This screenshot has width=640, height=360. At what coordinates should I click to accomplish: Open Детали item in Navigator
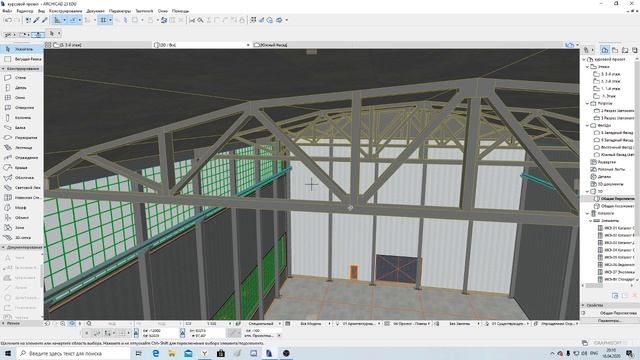coord(604,177)
